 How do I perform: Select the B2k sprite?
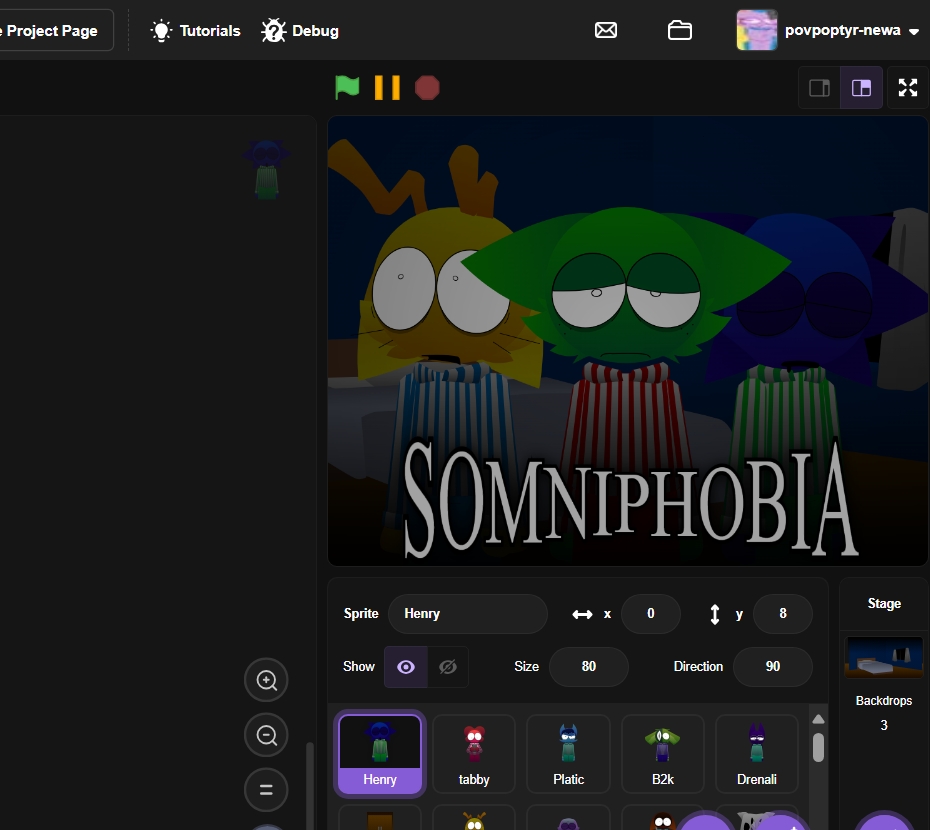663,753
